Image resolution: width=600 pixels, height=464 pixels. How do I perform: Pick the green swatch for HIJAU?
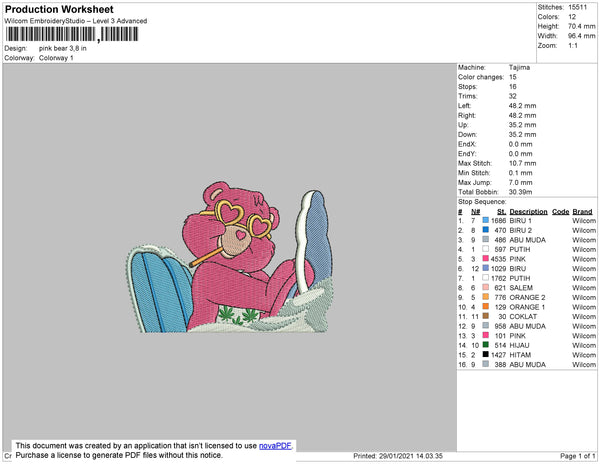[486, 345]
